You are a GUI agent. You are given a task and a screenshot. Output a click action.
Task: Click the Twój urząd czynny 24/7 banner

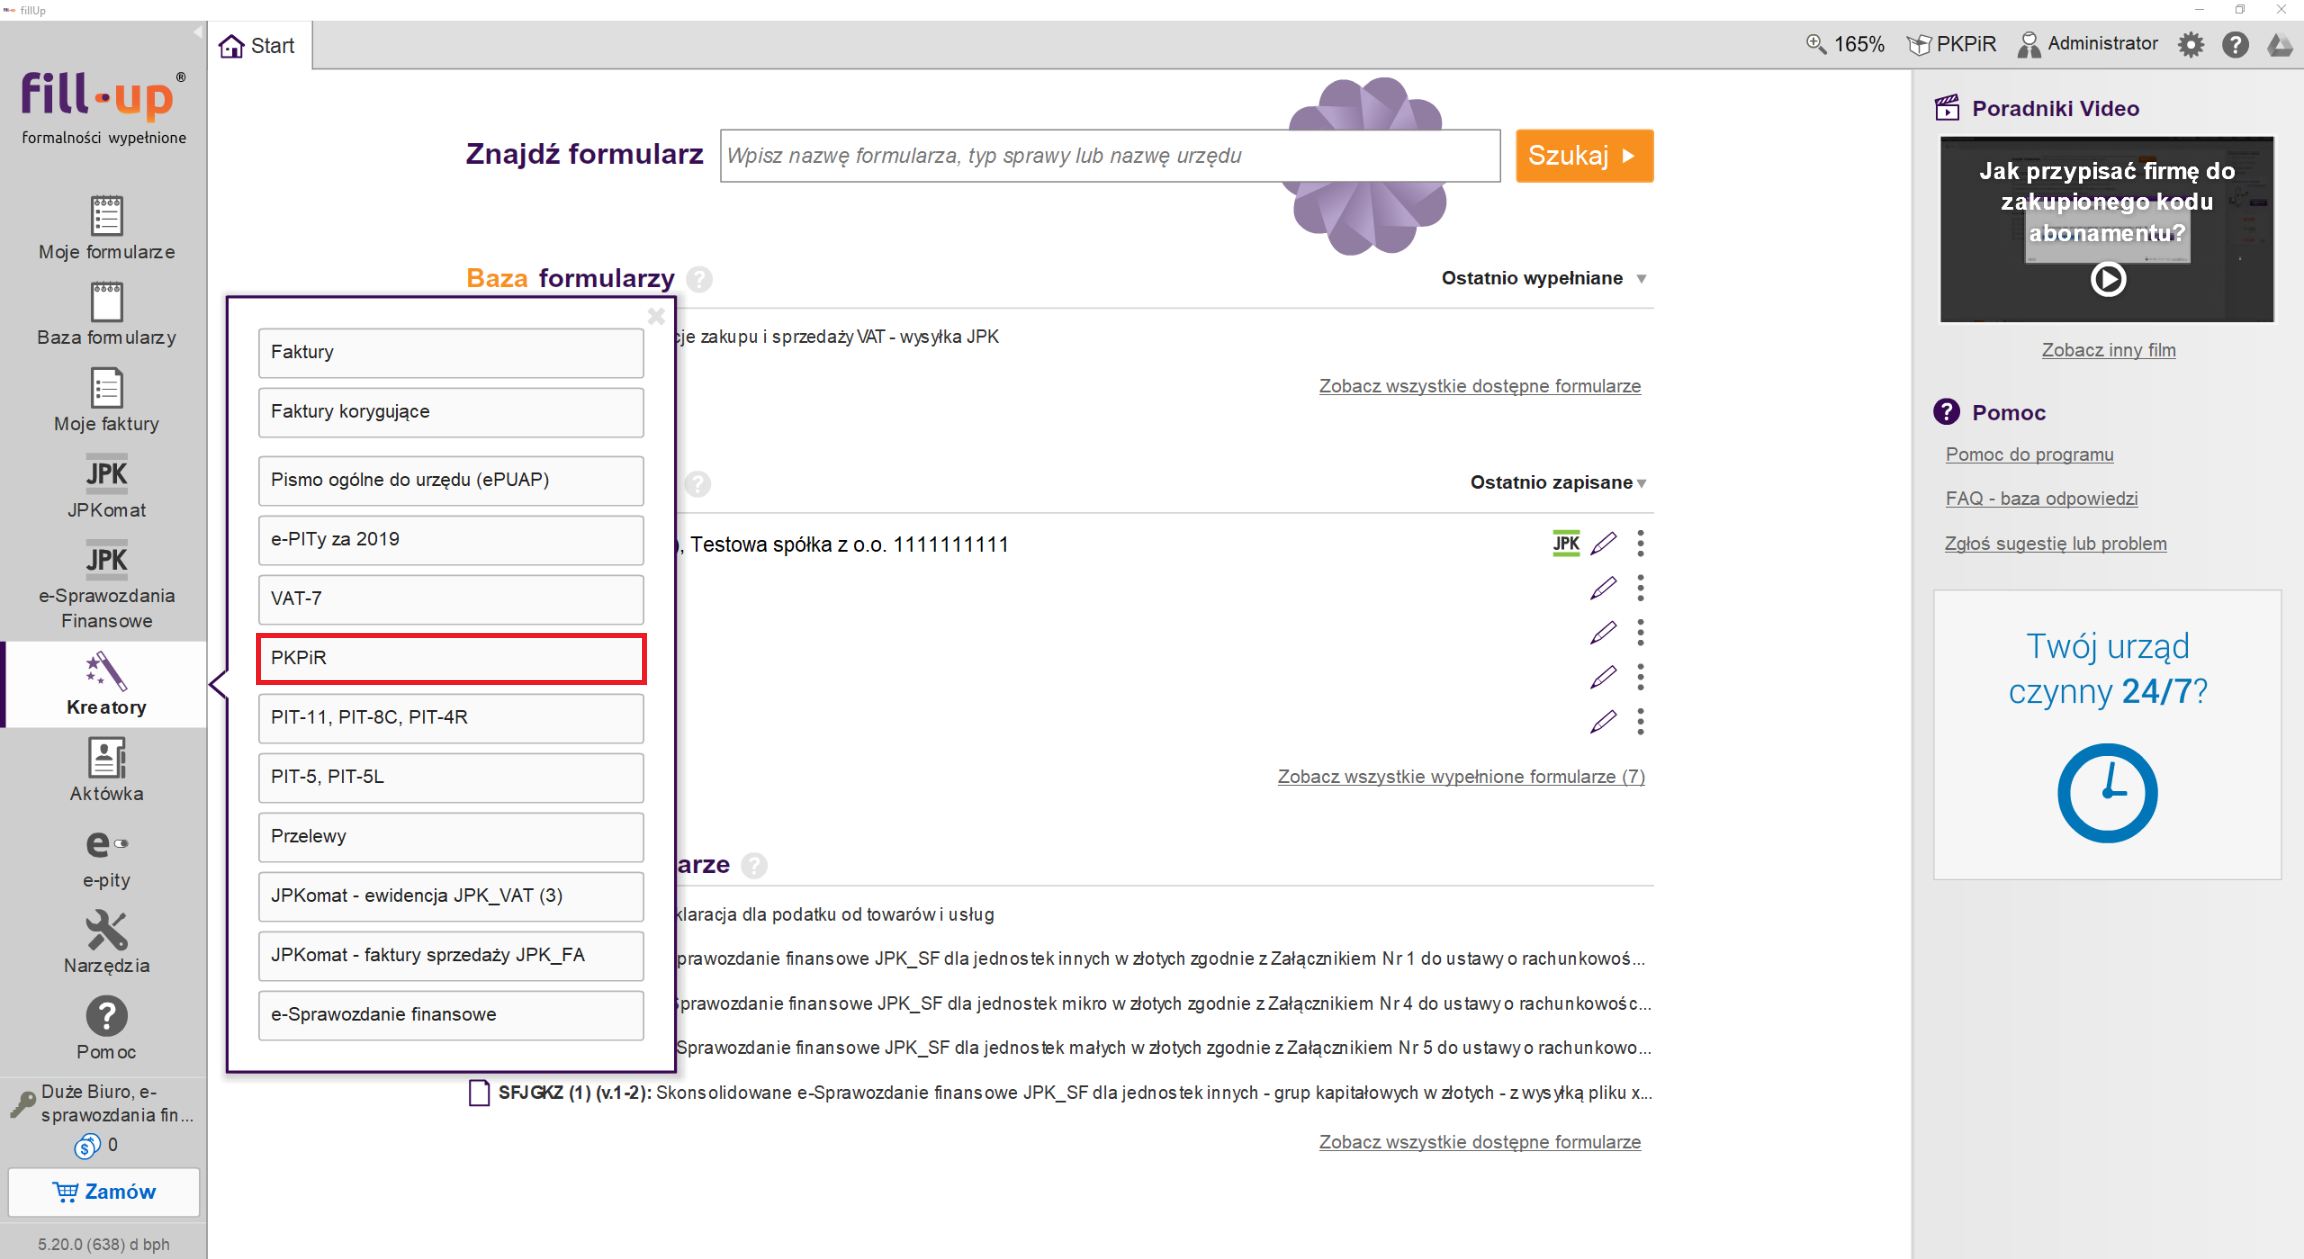2107,735
